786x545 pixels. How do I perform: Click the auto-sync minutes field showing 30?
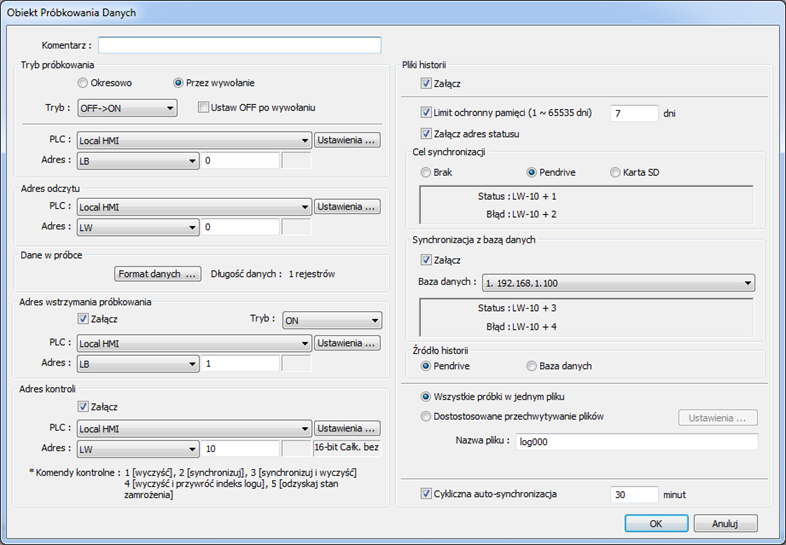pyautogui.click(x=634, y=494)
